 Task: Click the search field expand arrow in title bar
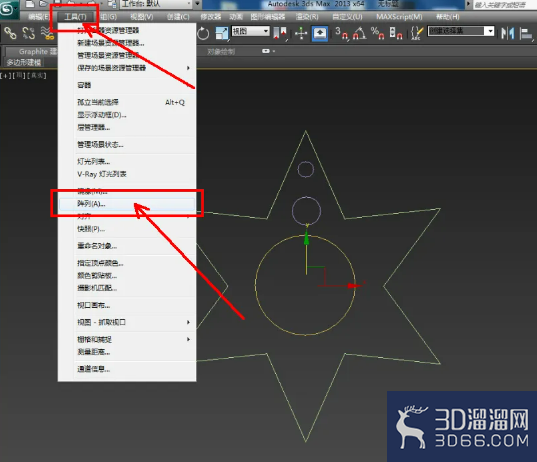point(469,4)
